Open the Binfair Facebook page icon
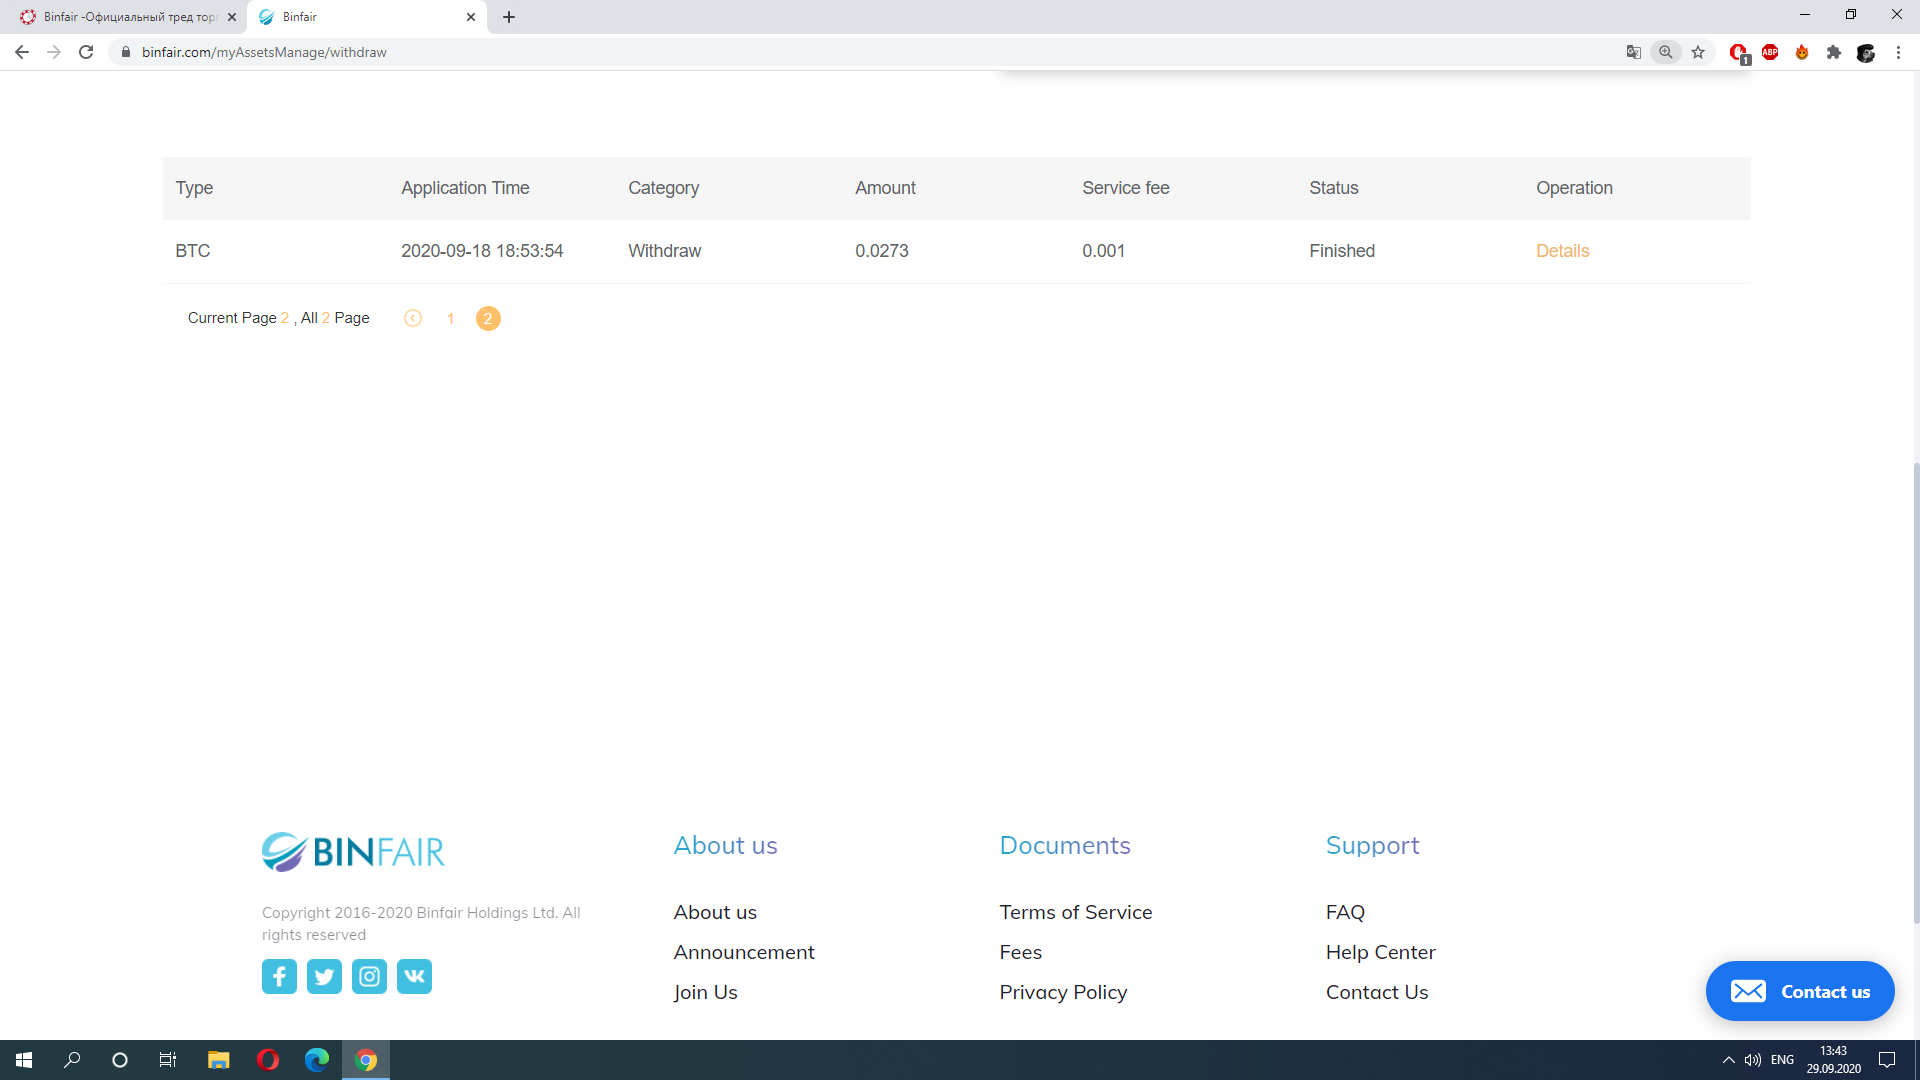Viewport: 1920px width, 1080px height. click(279, 976)
